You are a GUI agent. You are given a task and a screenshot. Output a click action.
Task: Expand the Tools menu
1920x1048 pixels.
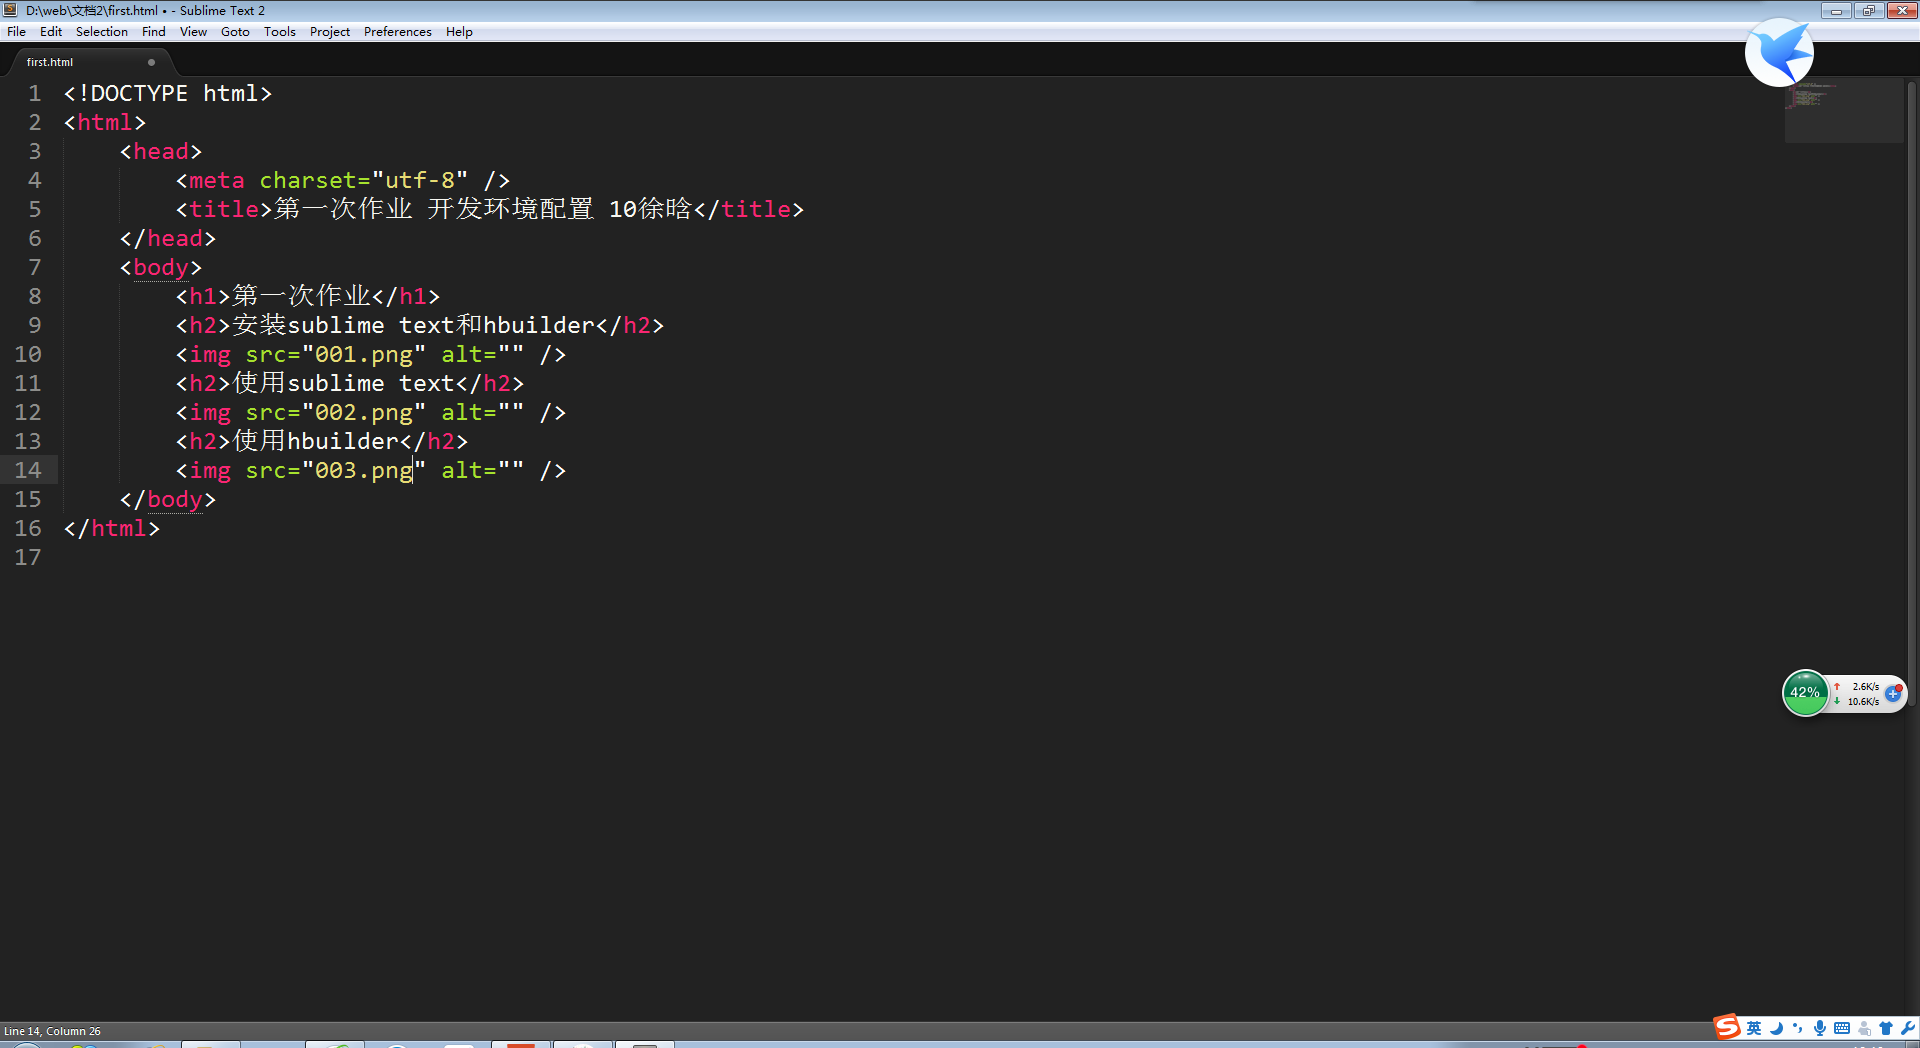279,32
